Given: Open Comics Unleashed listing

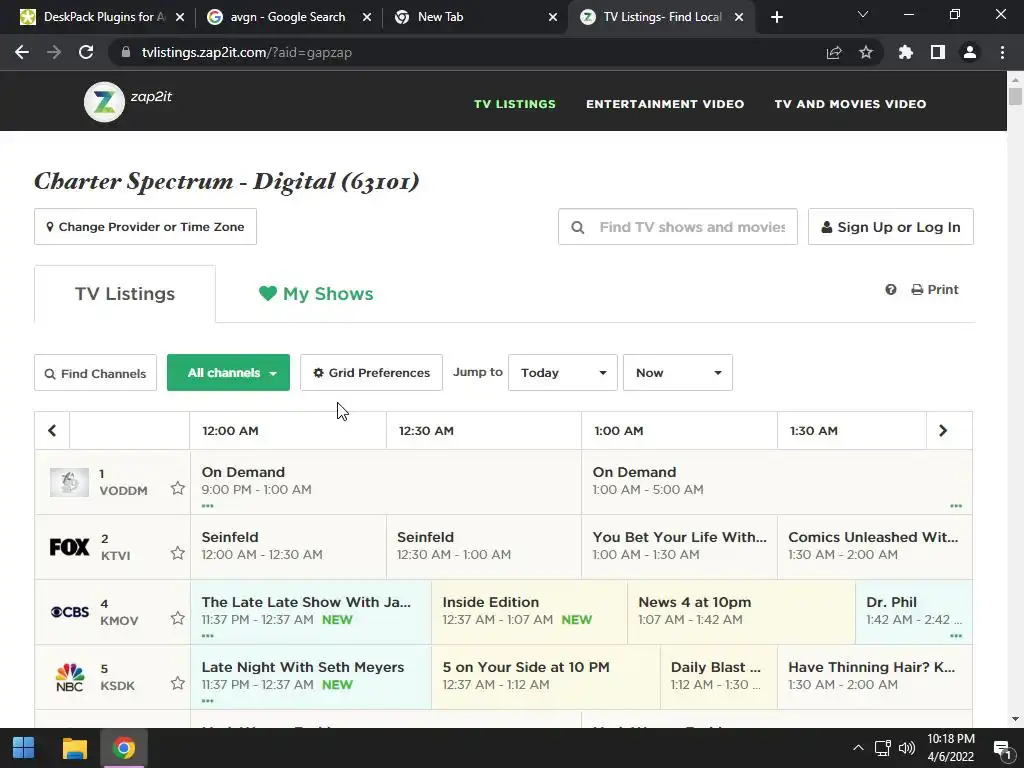Looking at the screenshot, I should 874,547.
